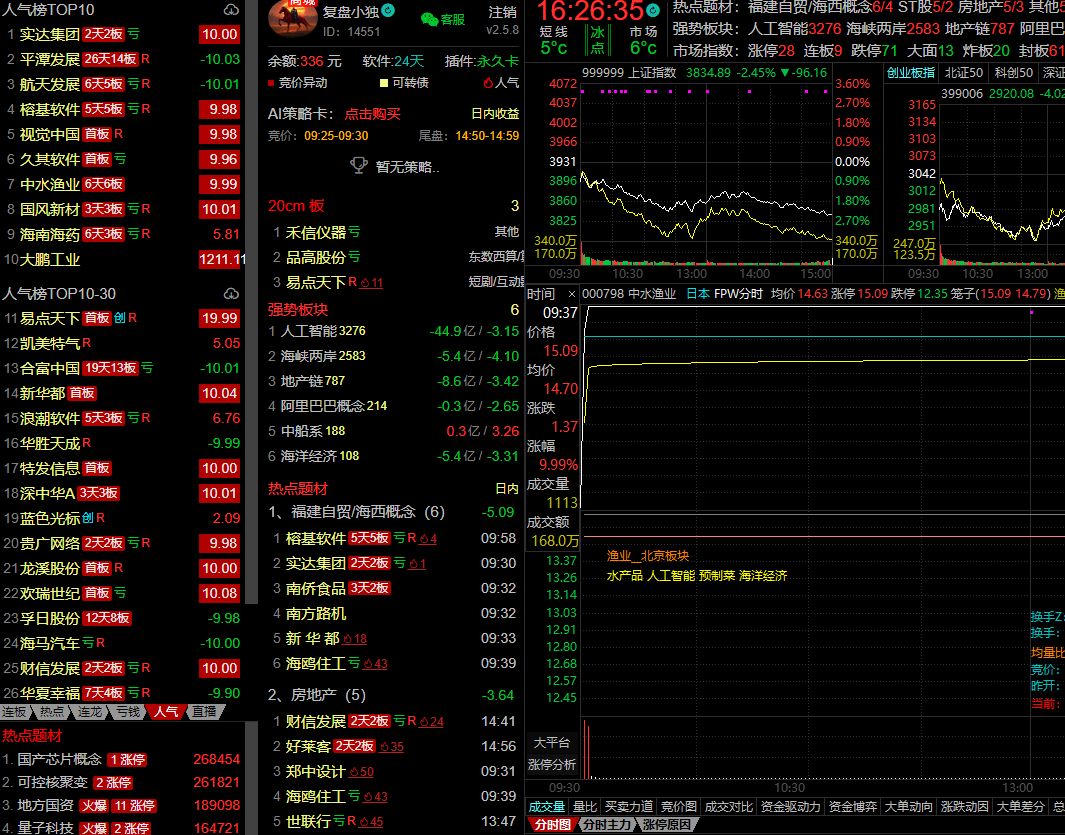Click the cloud download icon beside 人气榜TOP10-30
1065x835 pixels.
point(232,294)
